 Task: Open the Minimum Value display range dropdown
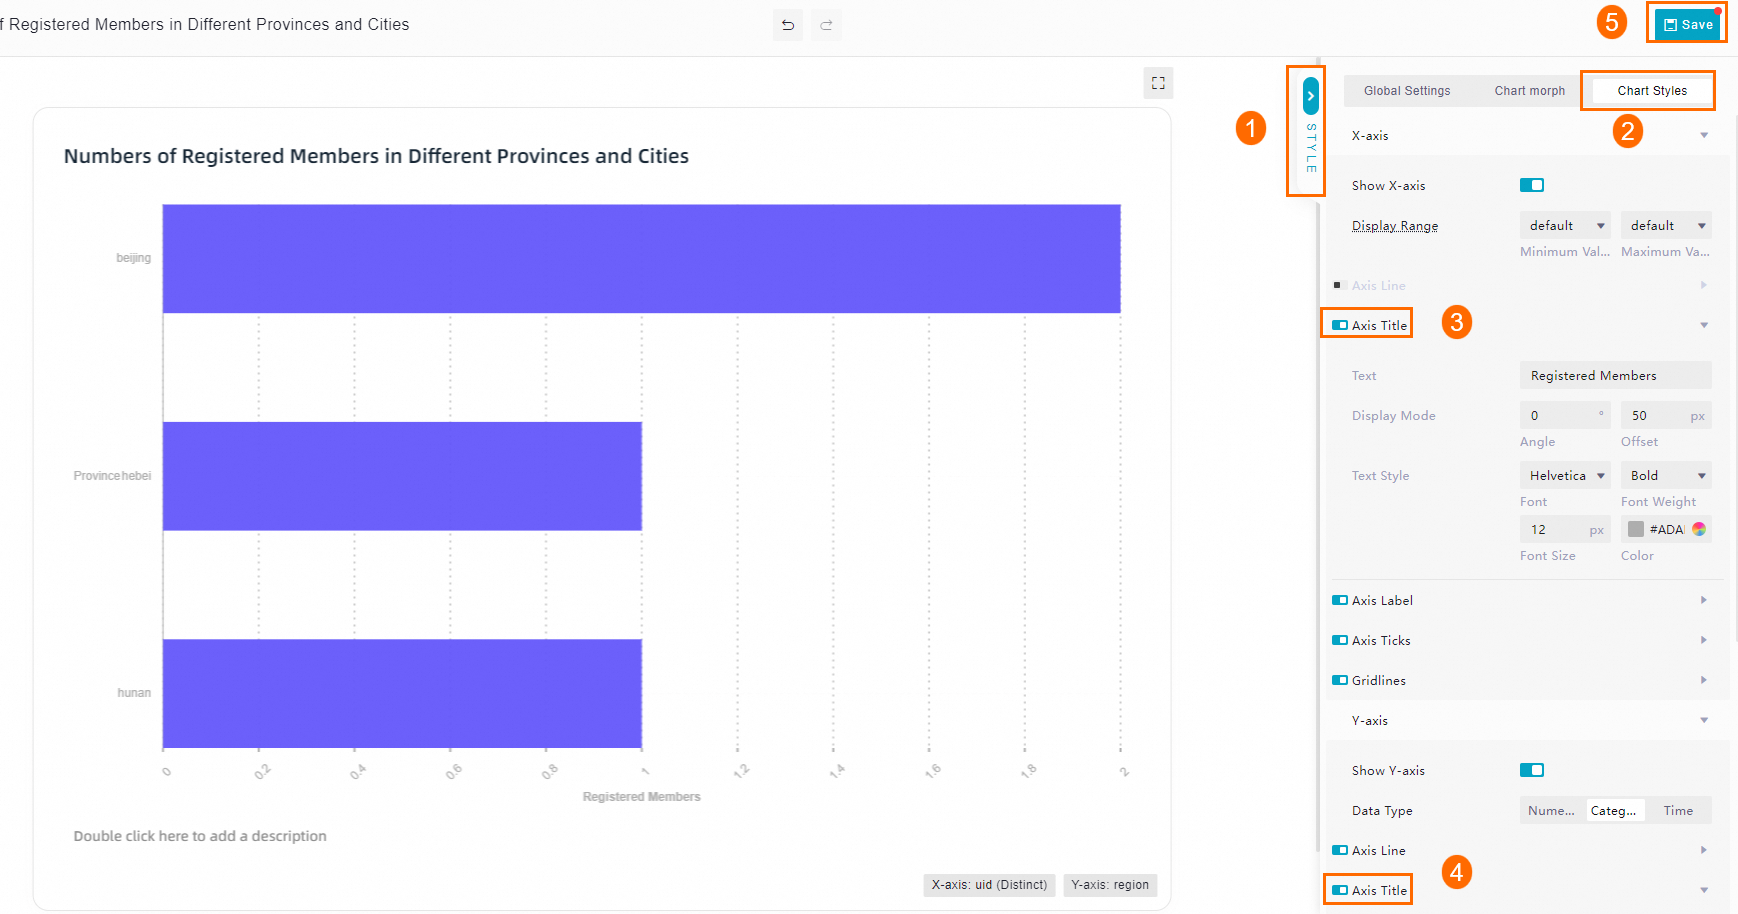click(x=1565, y=226)
